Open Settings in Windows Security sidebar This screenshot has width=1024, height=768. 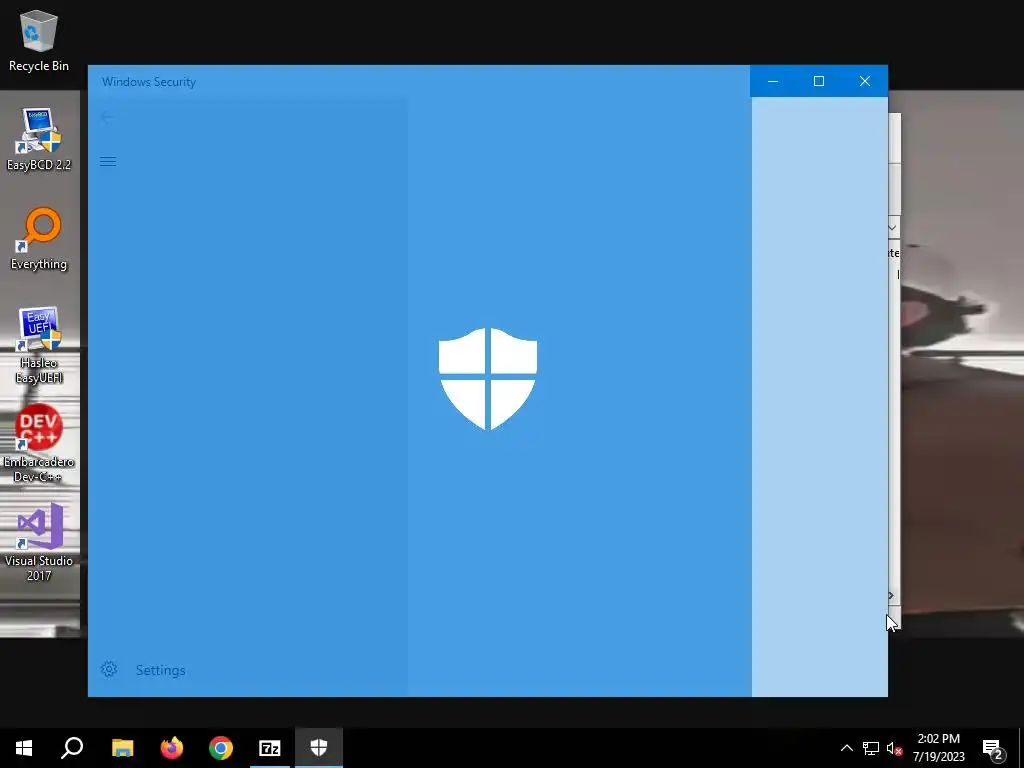[x=143, y=670]
